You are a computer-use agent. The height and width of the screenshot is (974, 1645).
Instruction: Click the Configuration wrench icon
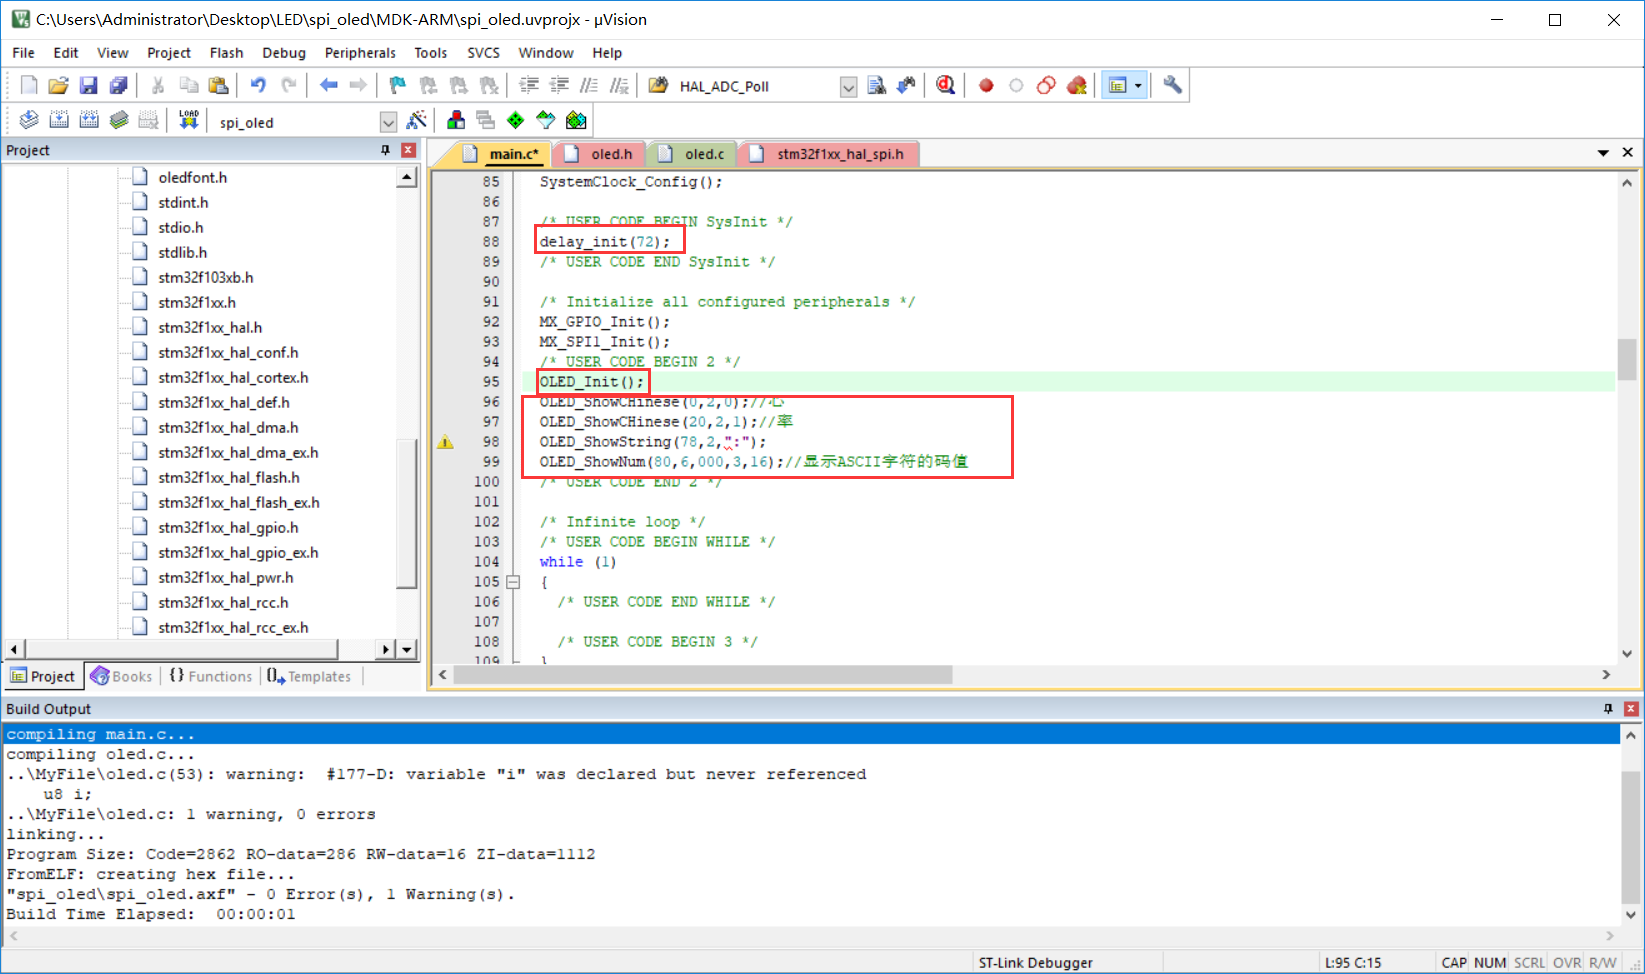point(1172,86)
